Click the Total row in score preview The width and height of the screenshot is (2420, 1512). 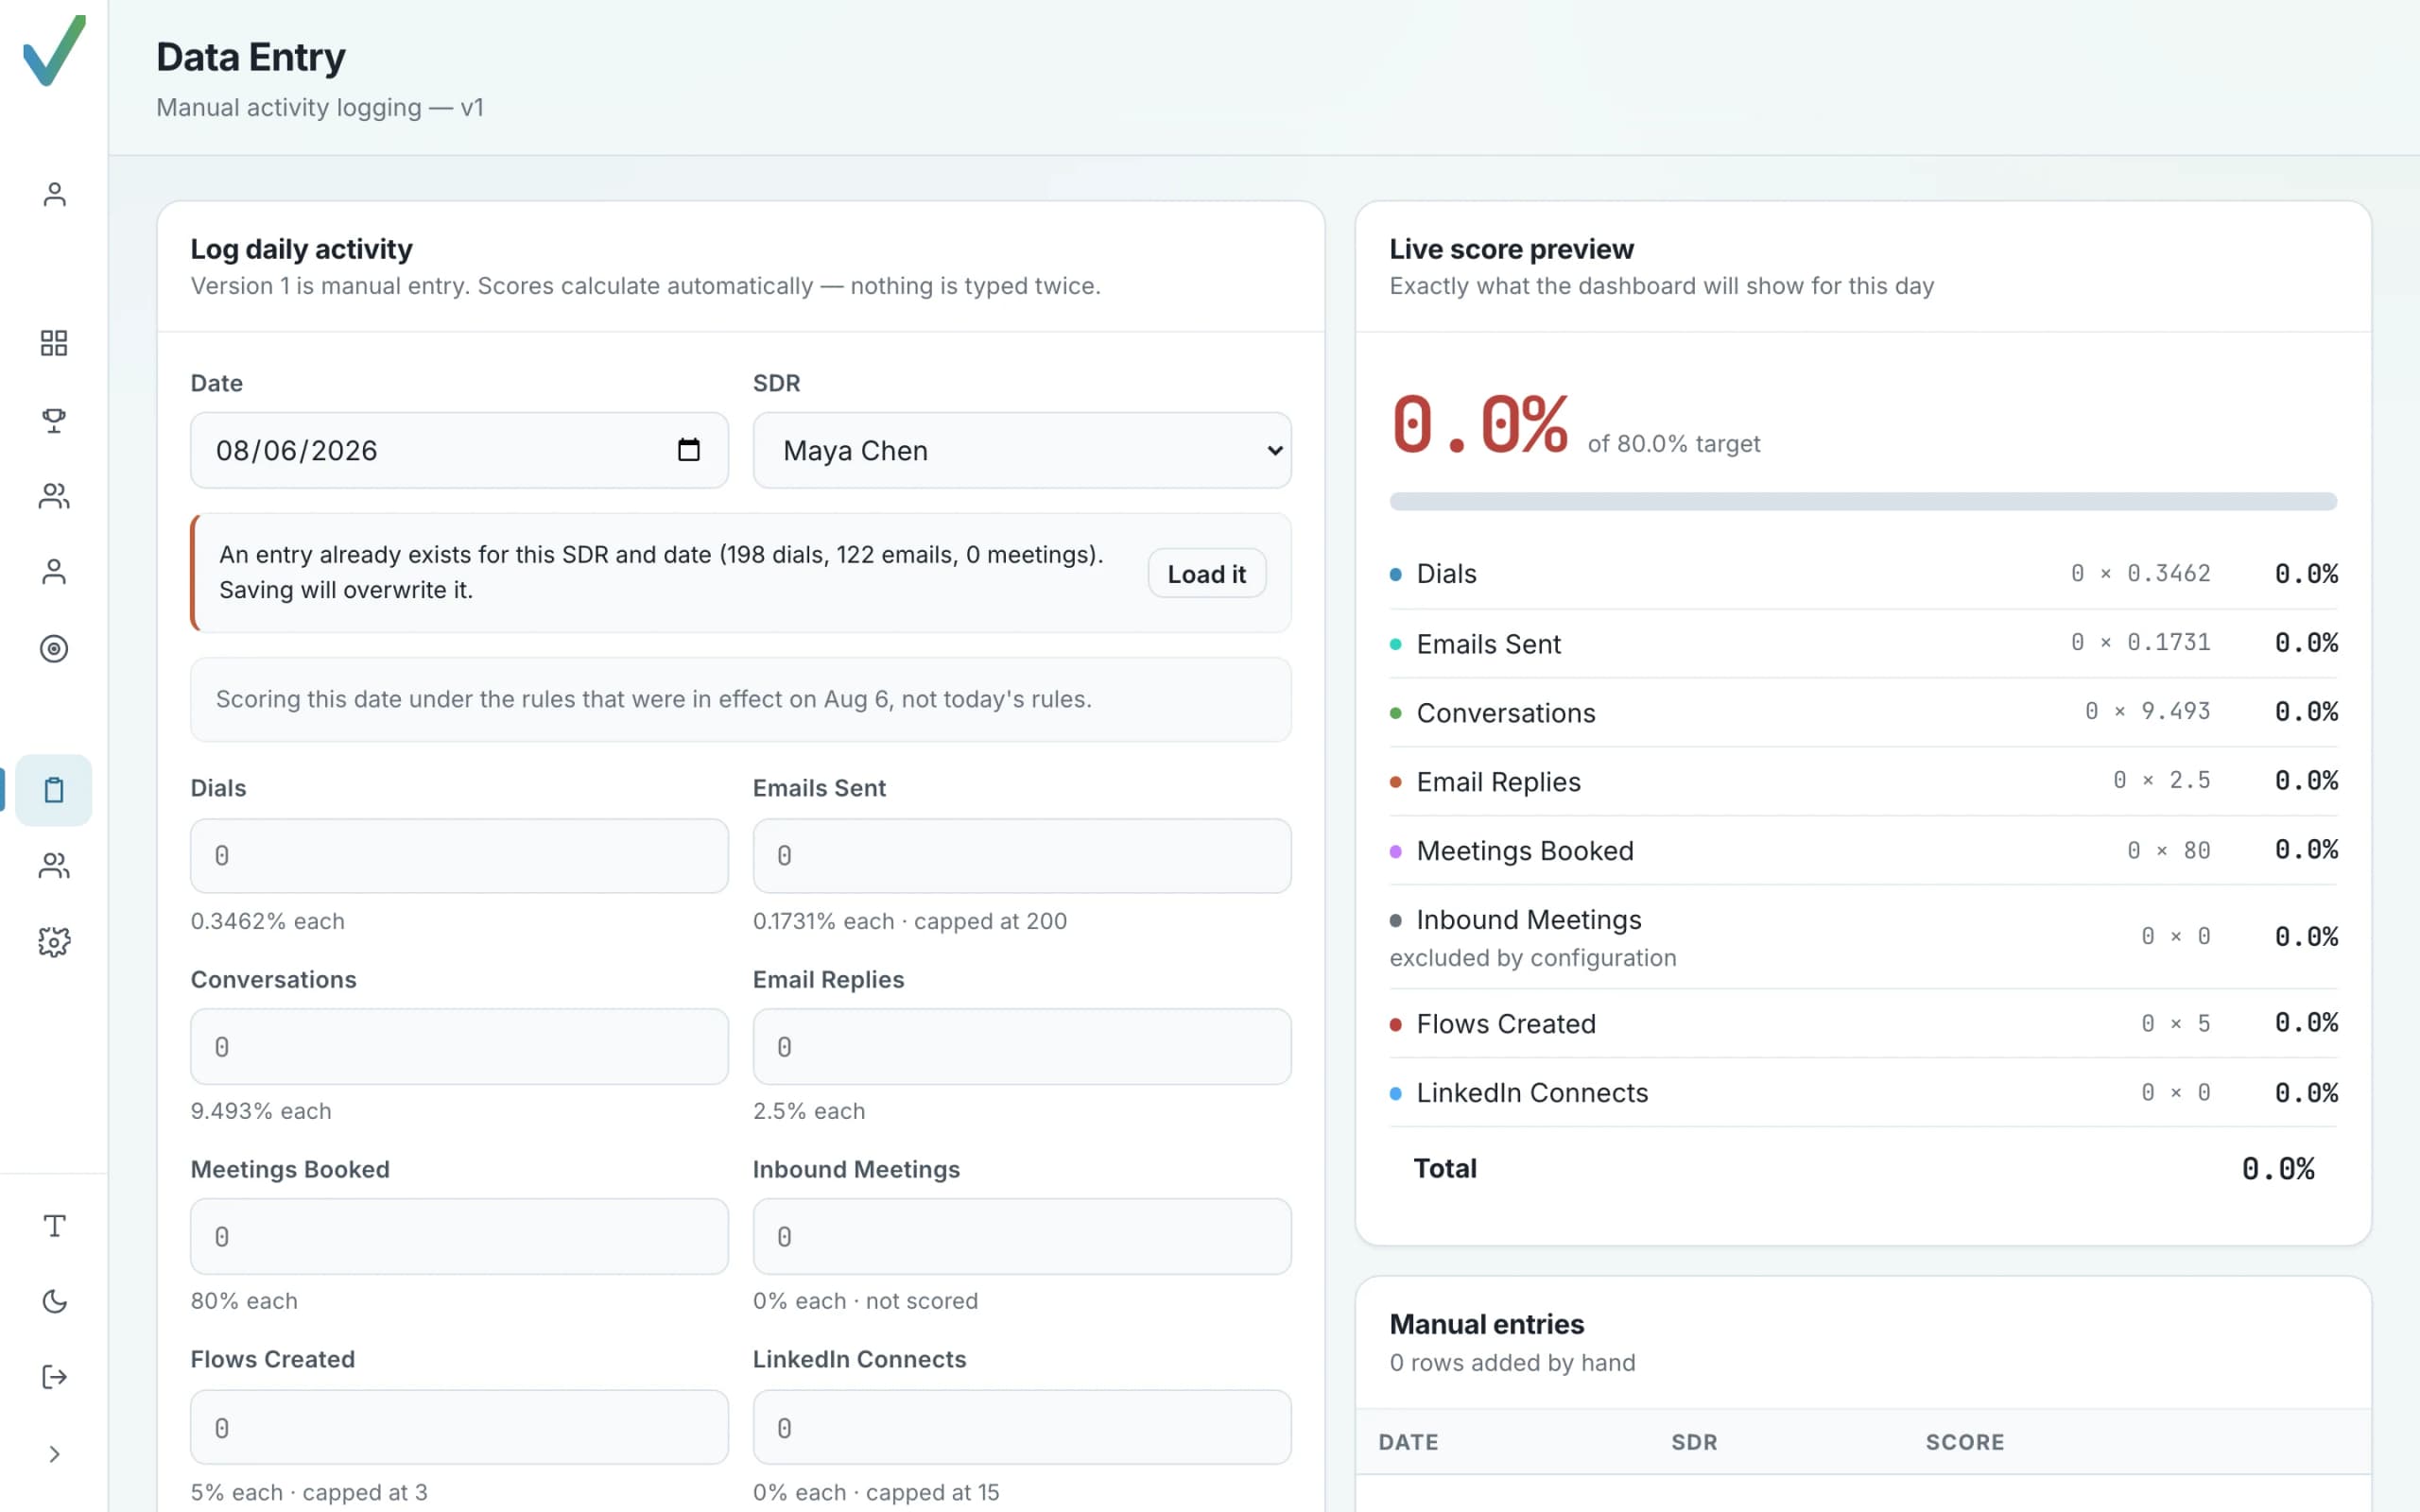click(1863, 1168)
